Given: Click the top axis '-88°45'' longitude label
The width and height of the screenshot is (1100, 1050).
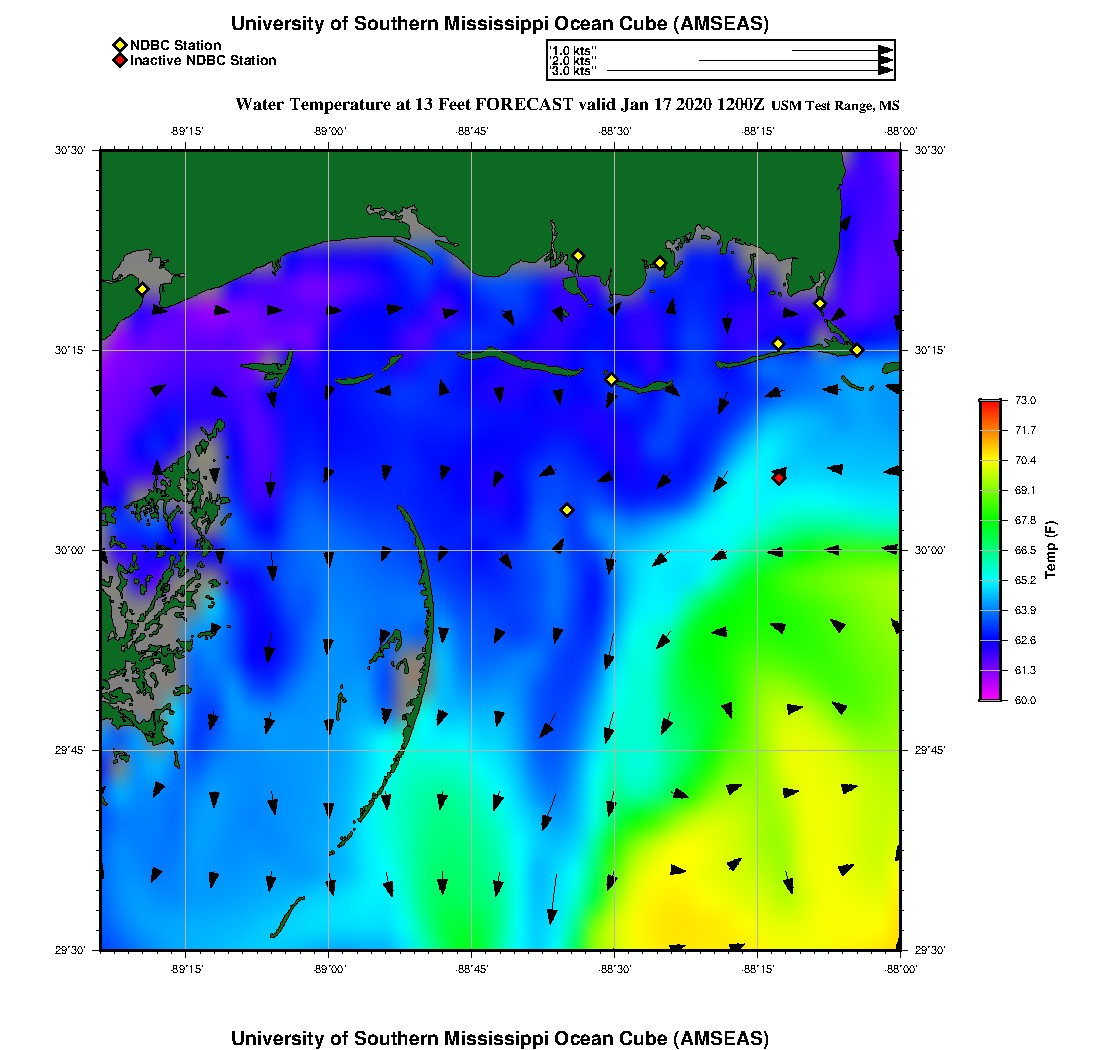Looking at the screenshot, I should point(472,131).
